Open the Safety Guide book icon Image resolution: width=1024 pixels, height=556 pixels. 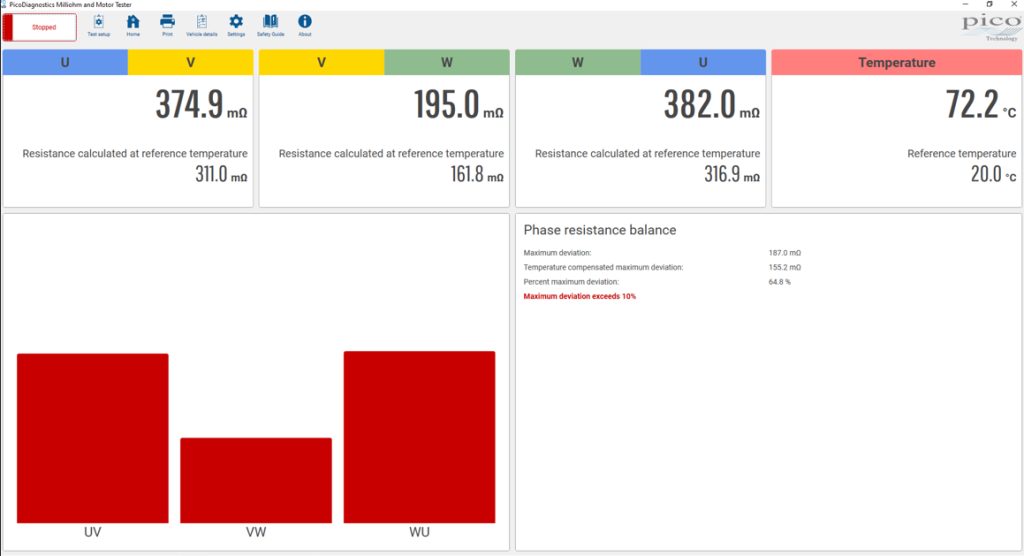point(270,26)
